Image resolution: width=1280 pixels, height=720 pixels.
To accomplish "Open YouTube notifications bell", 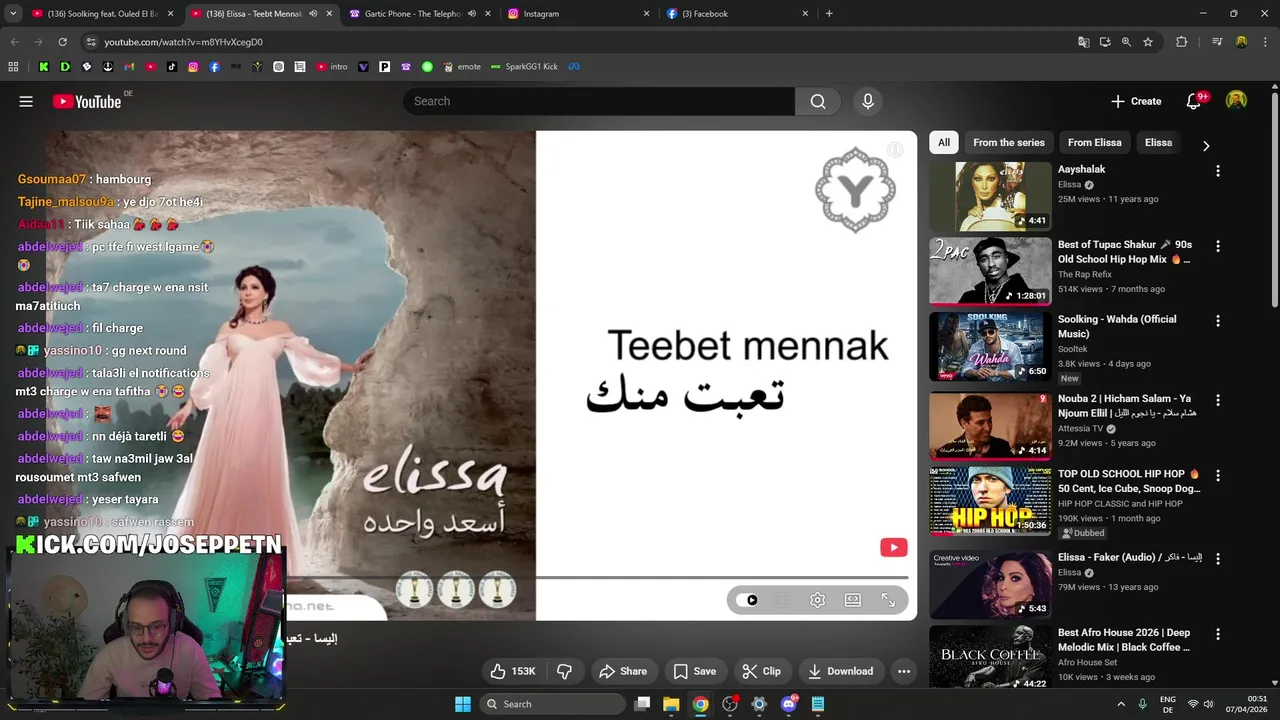I will pos(1193,101).
